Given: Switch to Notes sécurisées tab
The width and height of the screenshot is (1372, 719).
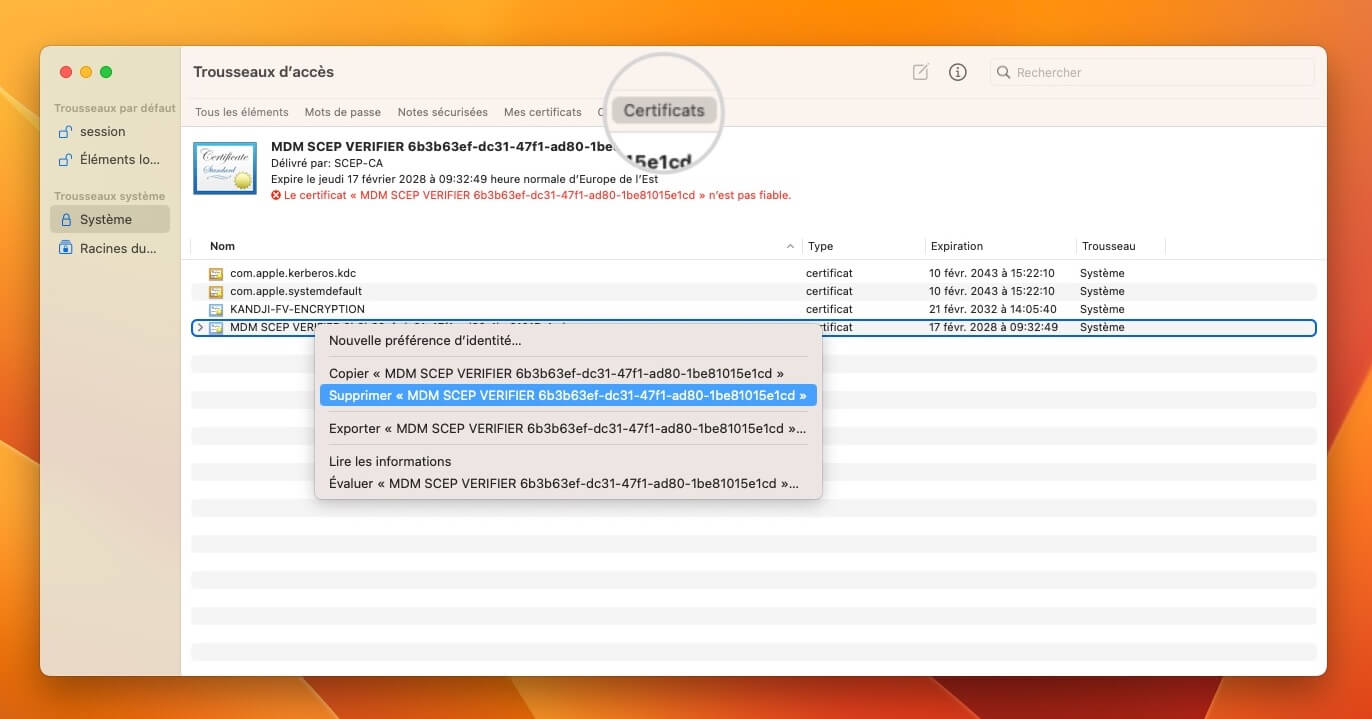Looking at the screenshot, I should pos(443,112).
